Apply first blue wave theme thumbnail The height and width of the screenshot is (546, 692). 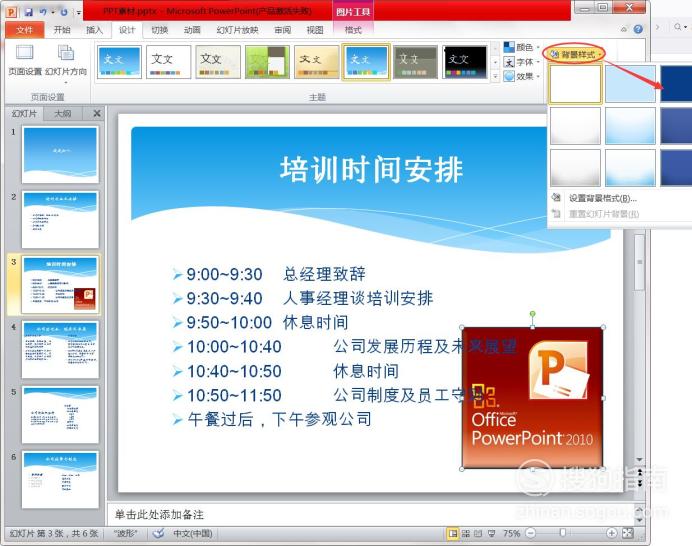click(119, 62)
